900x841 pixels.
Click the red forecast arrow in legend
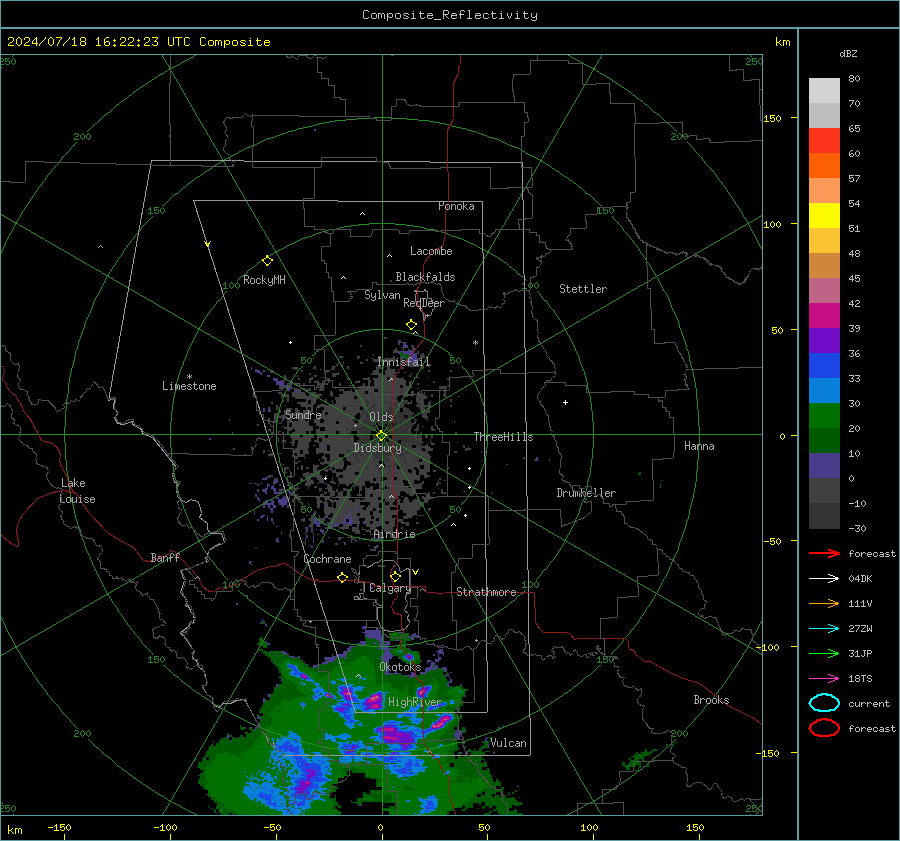[824, 553]
